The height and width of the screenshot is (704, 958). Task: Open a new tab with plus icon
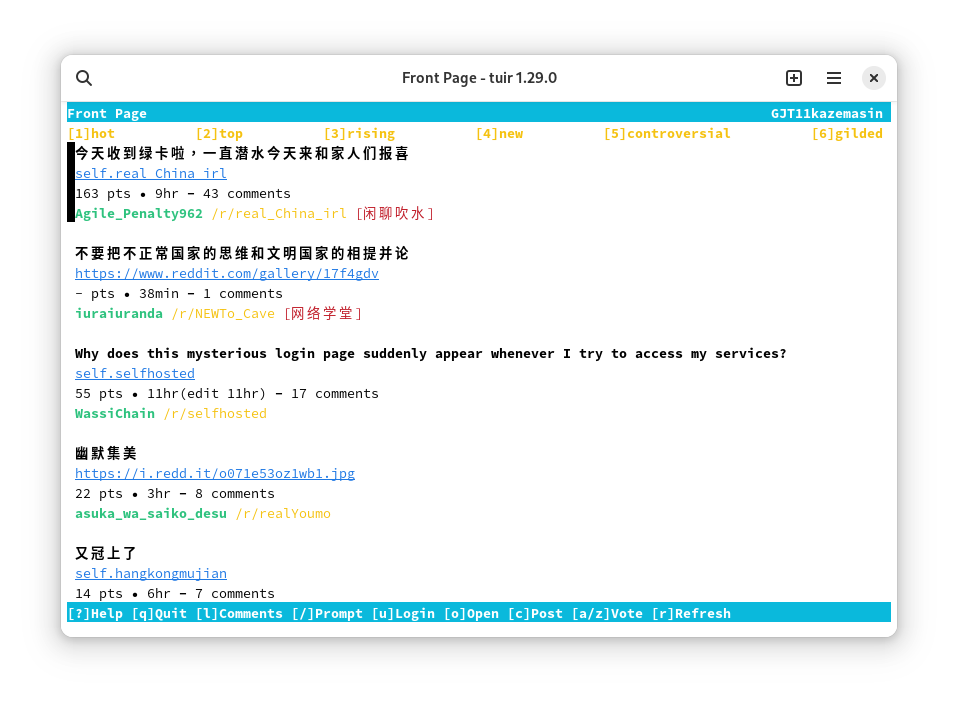click(x=794, y=78)
